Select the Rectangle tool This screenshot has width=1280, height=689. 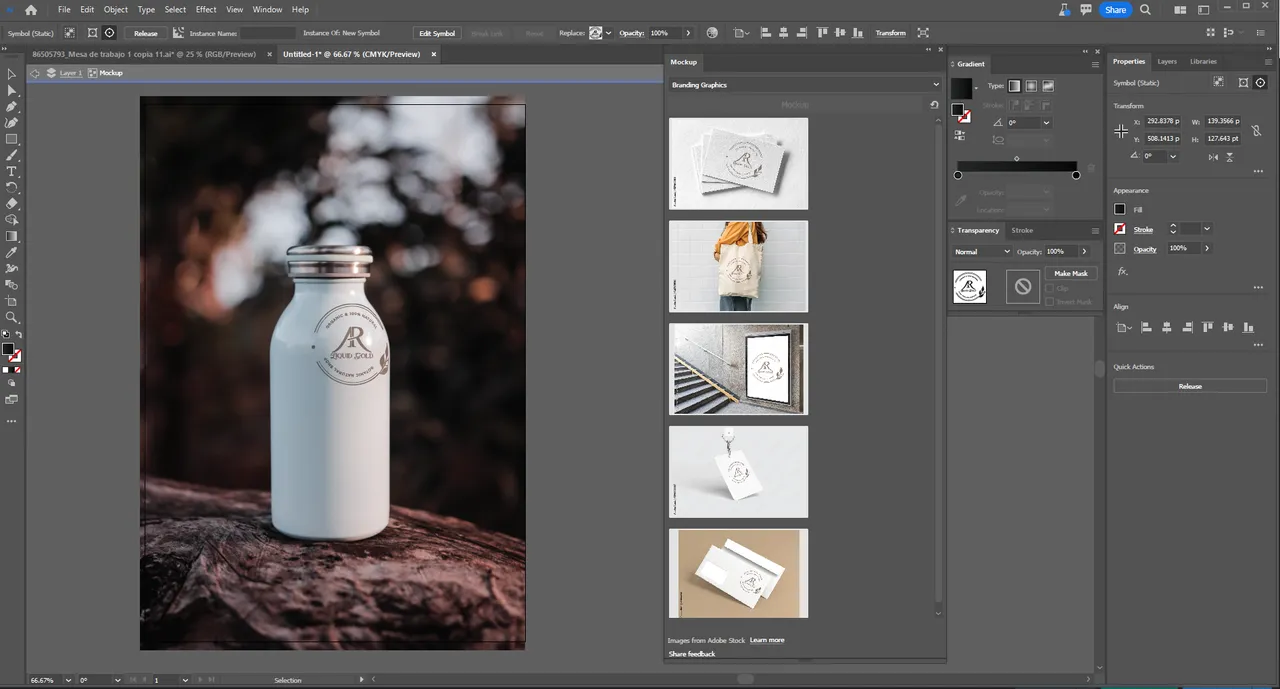click(12, 139)
